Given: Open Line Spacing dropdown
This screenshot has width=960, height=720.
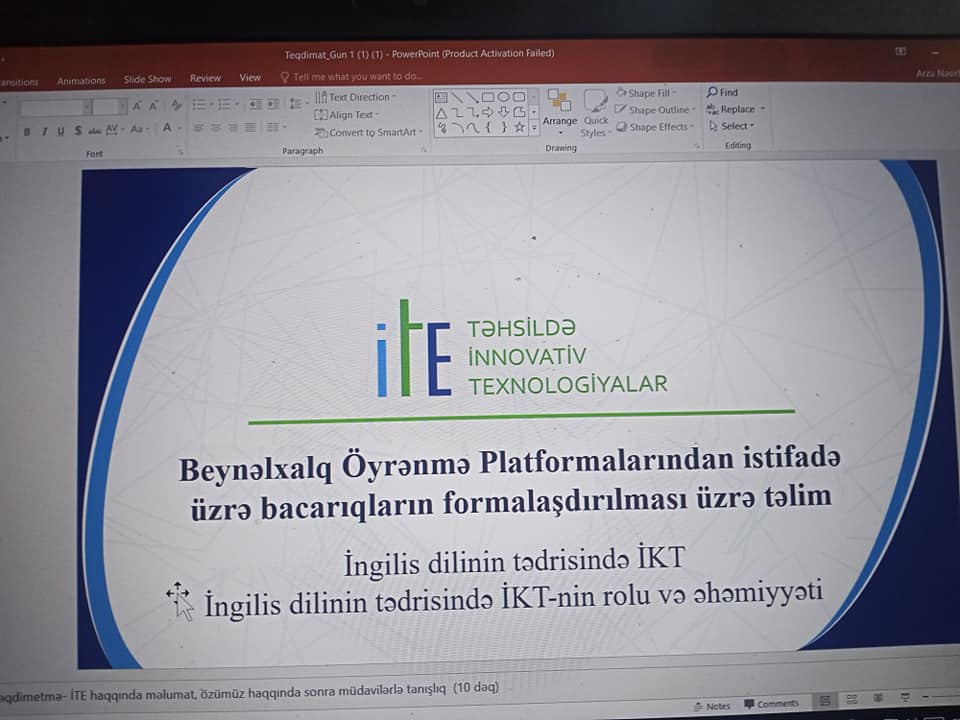Looking at the screenshot, I should [298, 103].
